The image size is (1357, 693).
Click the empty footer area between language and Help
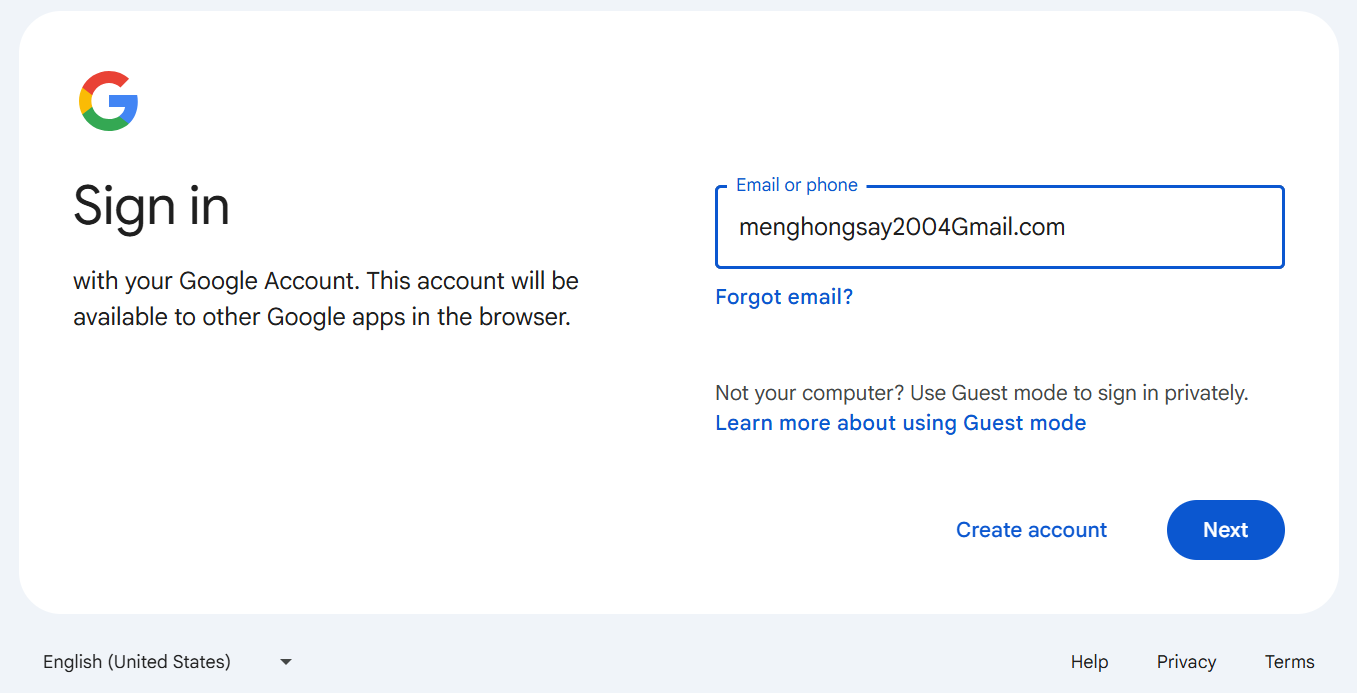point(680,662)
